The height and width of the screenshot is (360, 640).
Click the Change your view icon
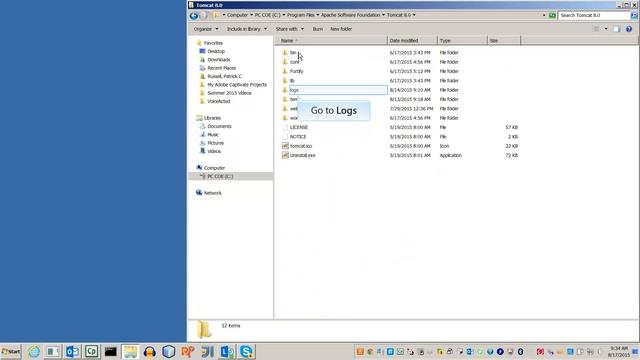(596, 29)
